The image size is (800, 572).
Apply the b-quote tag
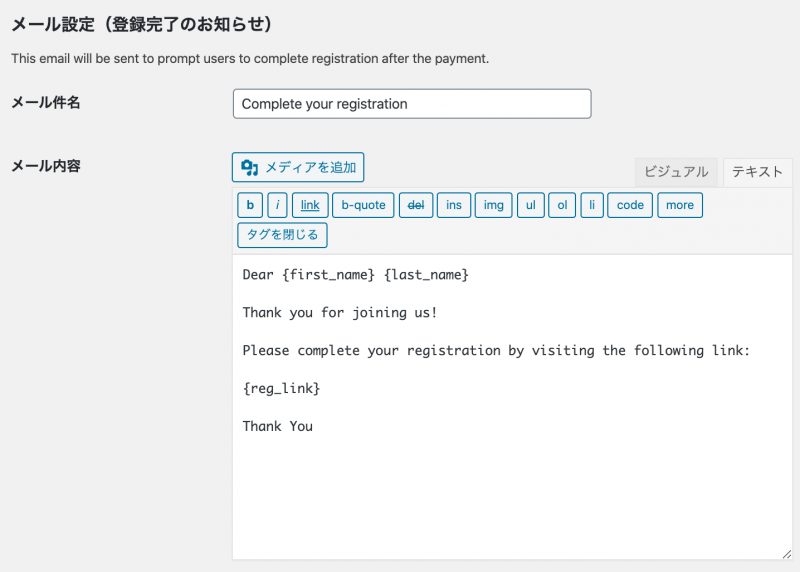pos(363,205)
